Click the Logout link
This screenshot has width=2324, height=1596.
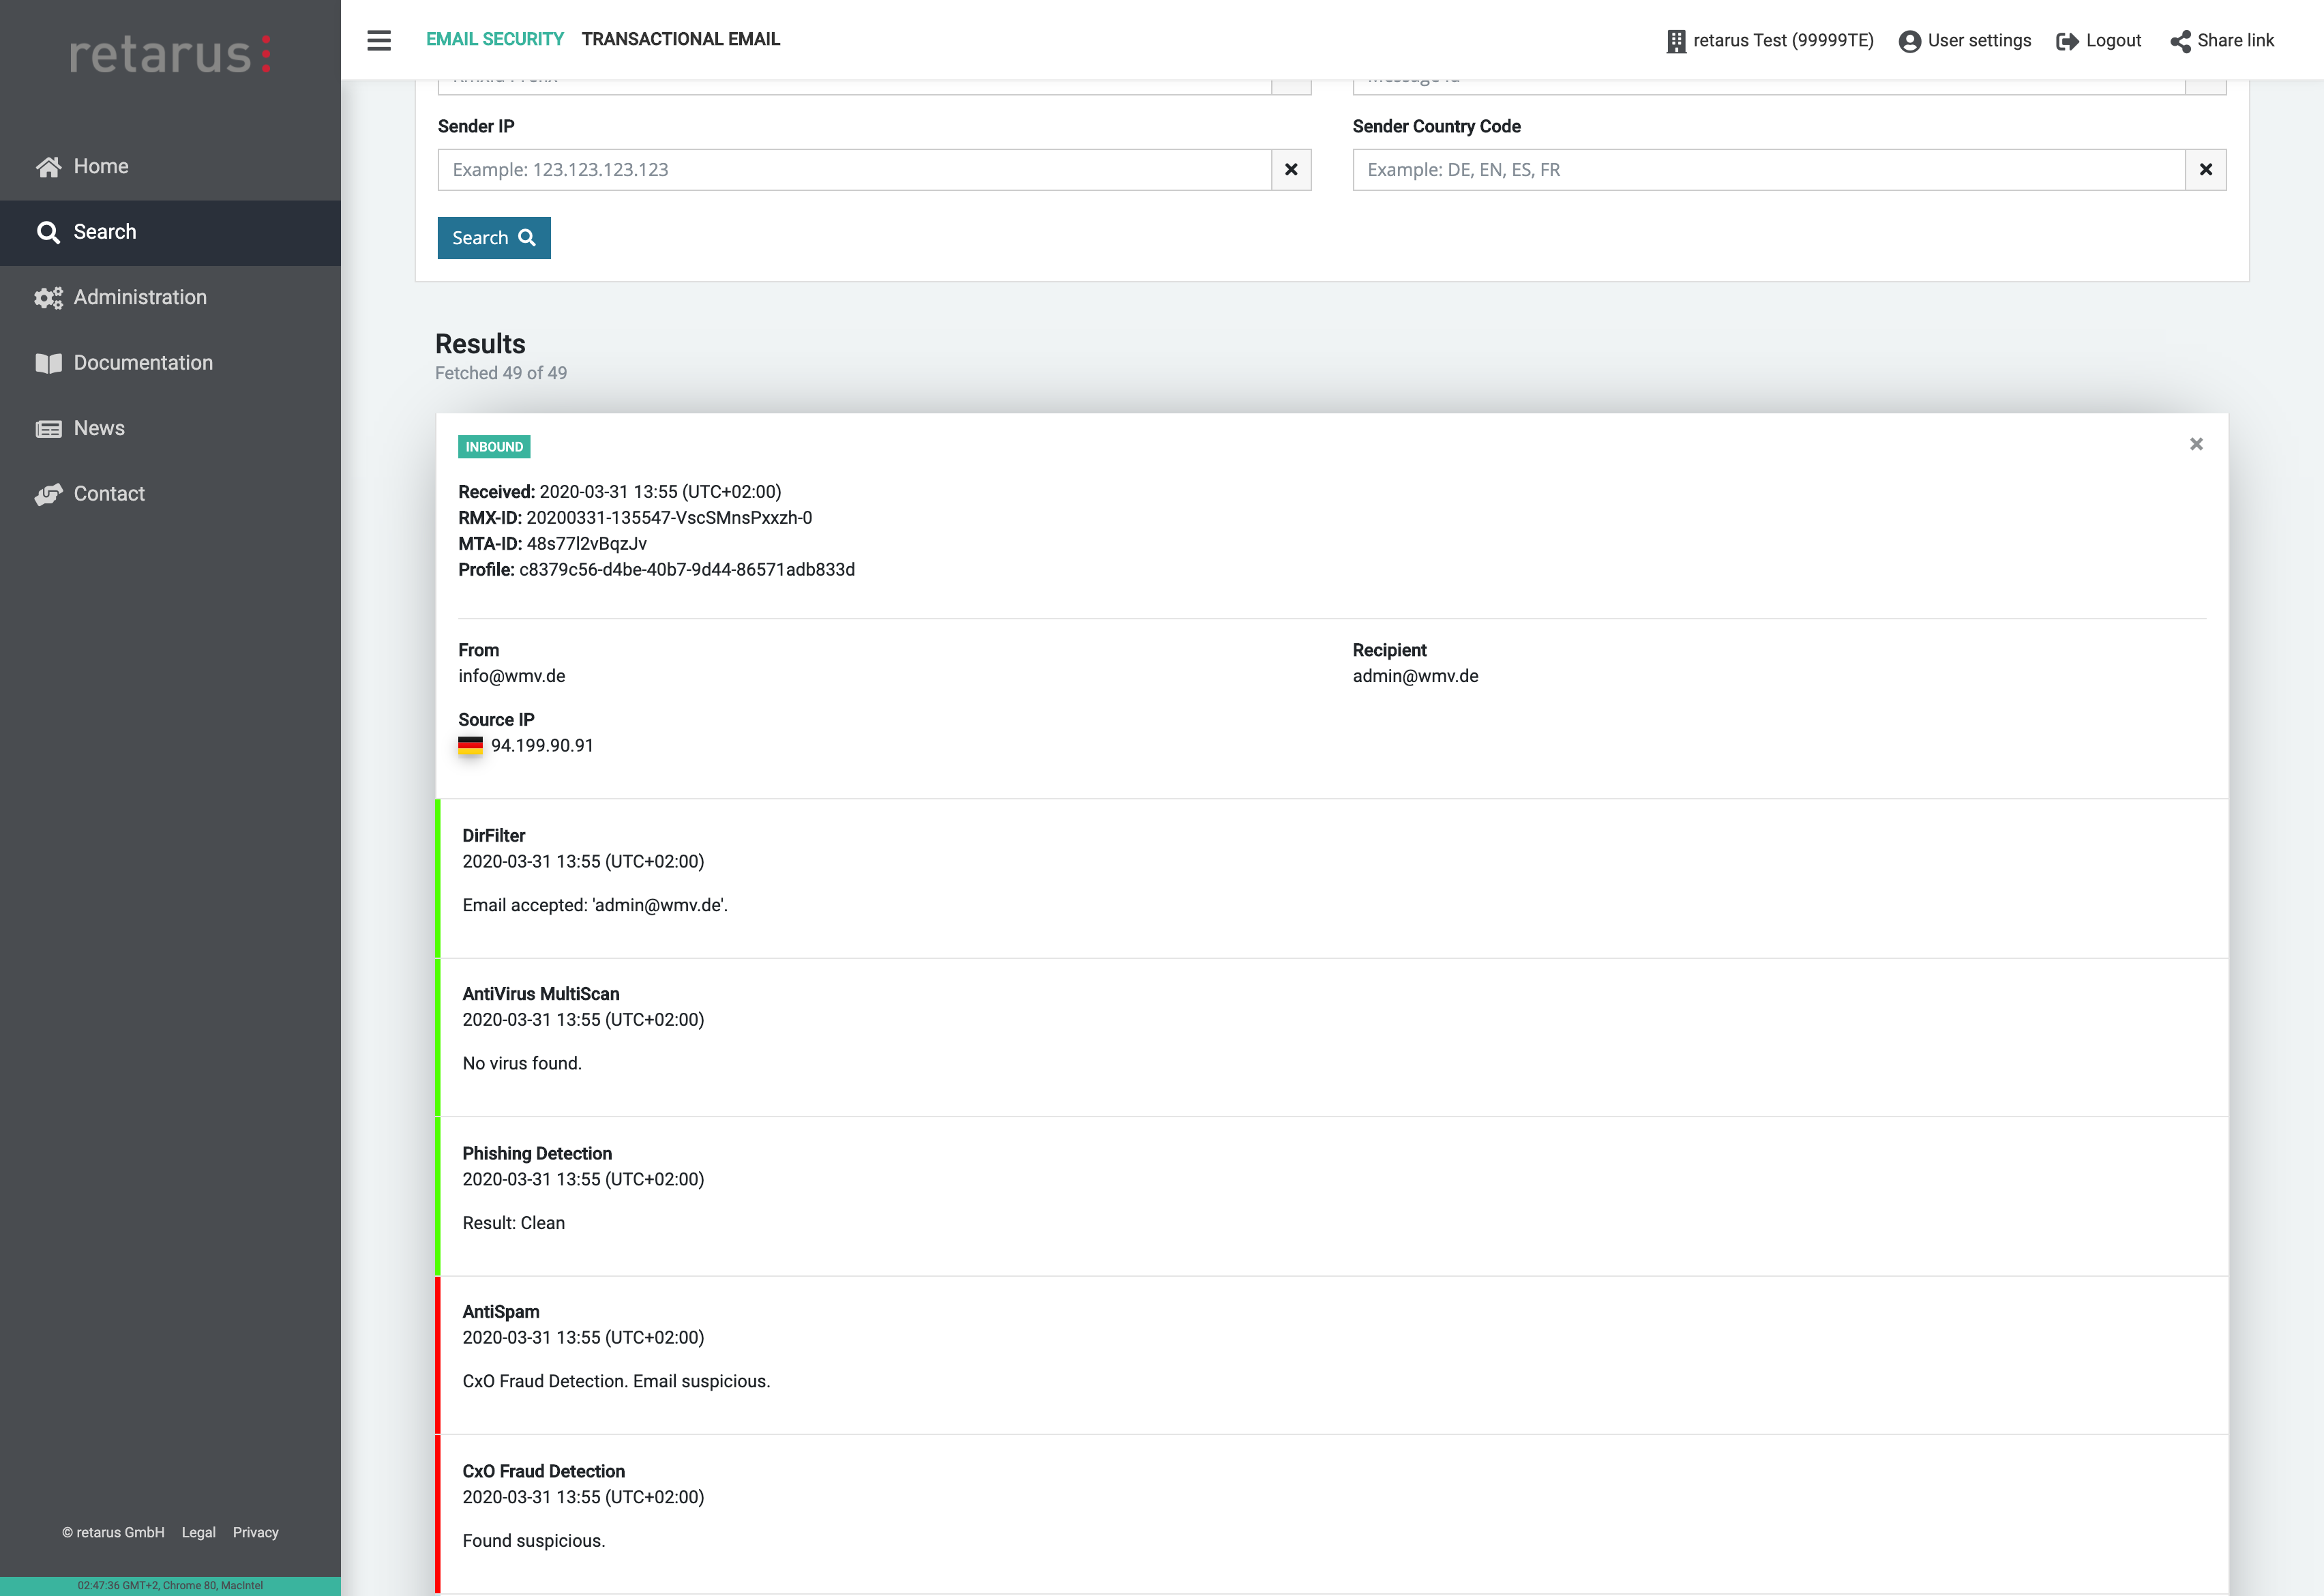point(2098,41)
